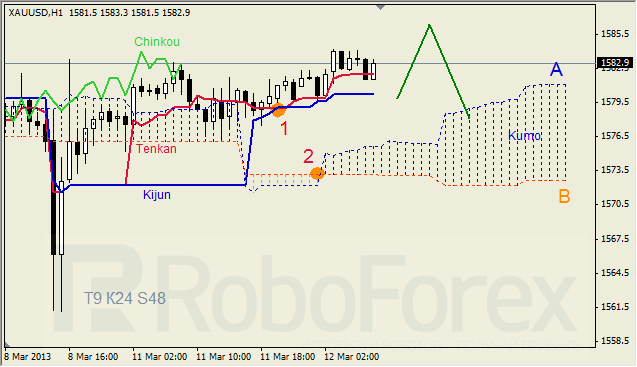
Task: Select the green forecast arrow line peak
Action: pos(429,25)
